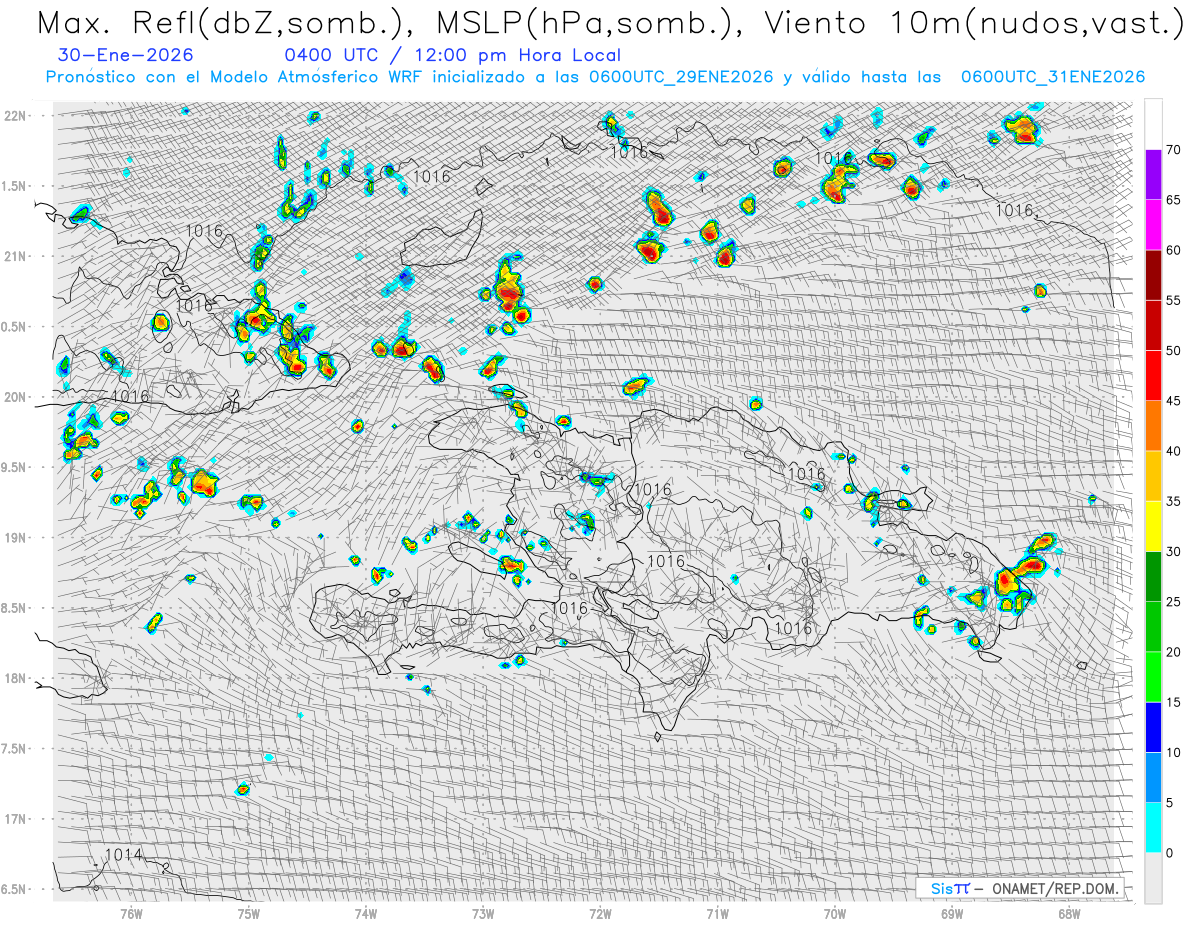Click the '50' value on the colorbar scale

(1173, 351)
